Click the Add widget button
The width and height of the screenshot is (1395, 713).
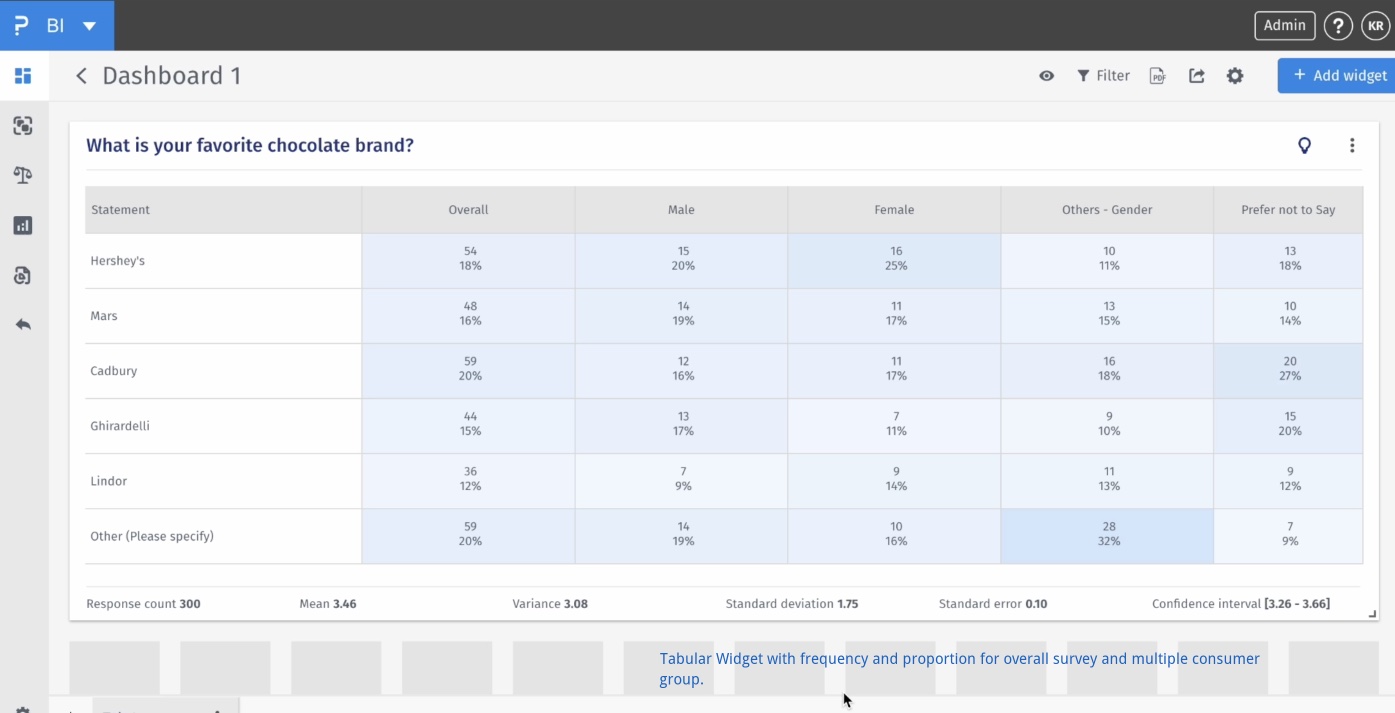[x=1336, y=75]
